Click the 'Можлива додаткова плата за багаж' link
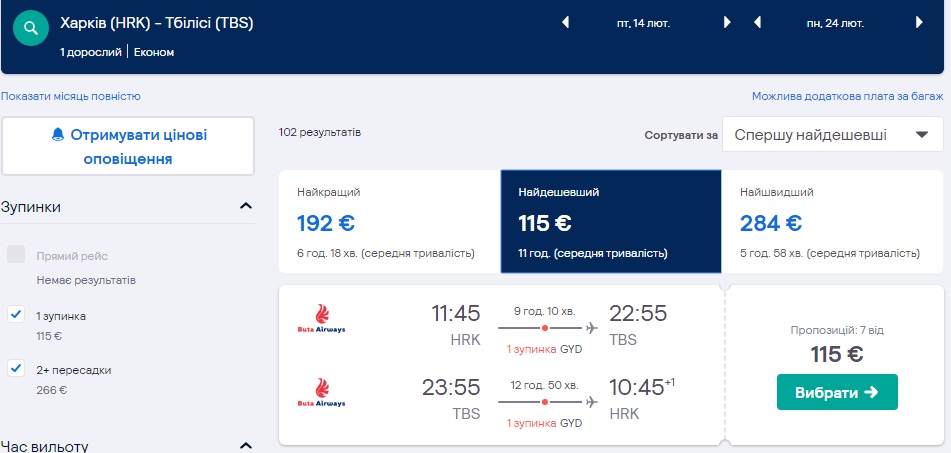951x453 pixels. pyautogui.click(x=847, y=96)
